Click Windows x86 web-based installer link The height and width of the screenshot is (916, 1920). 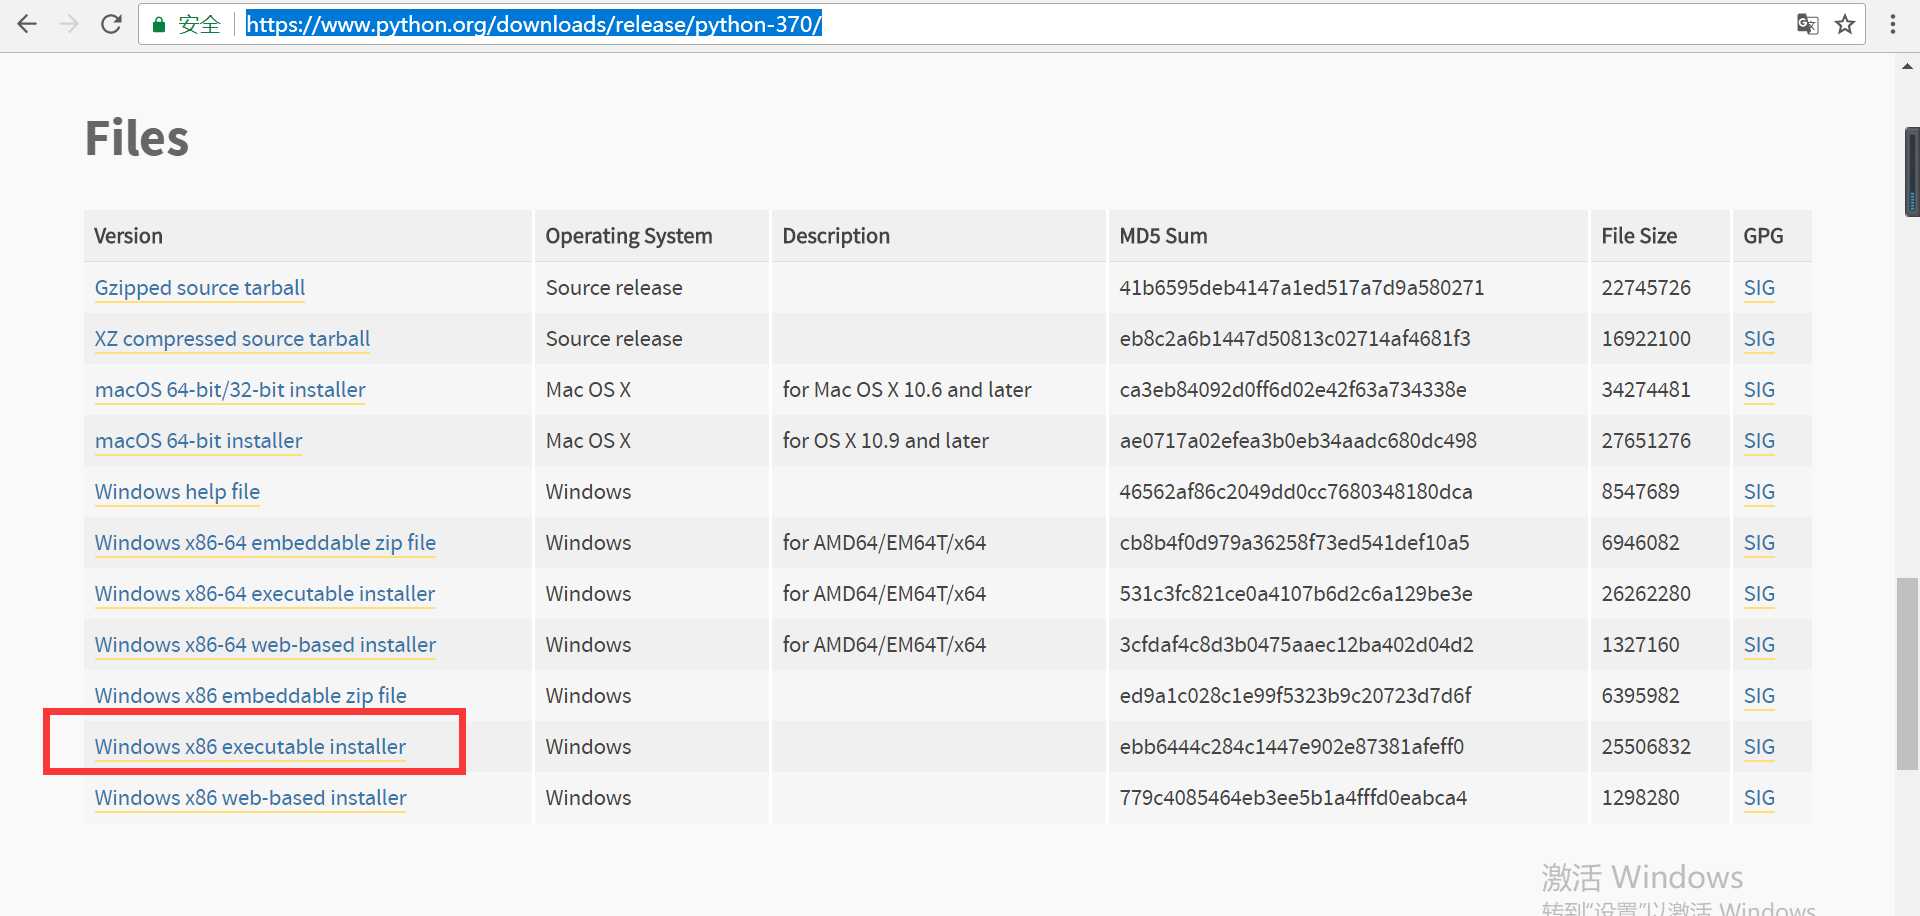pyautogui.click(x=250, y=798)
